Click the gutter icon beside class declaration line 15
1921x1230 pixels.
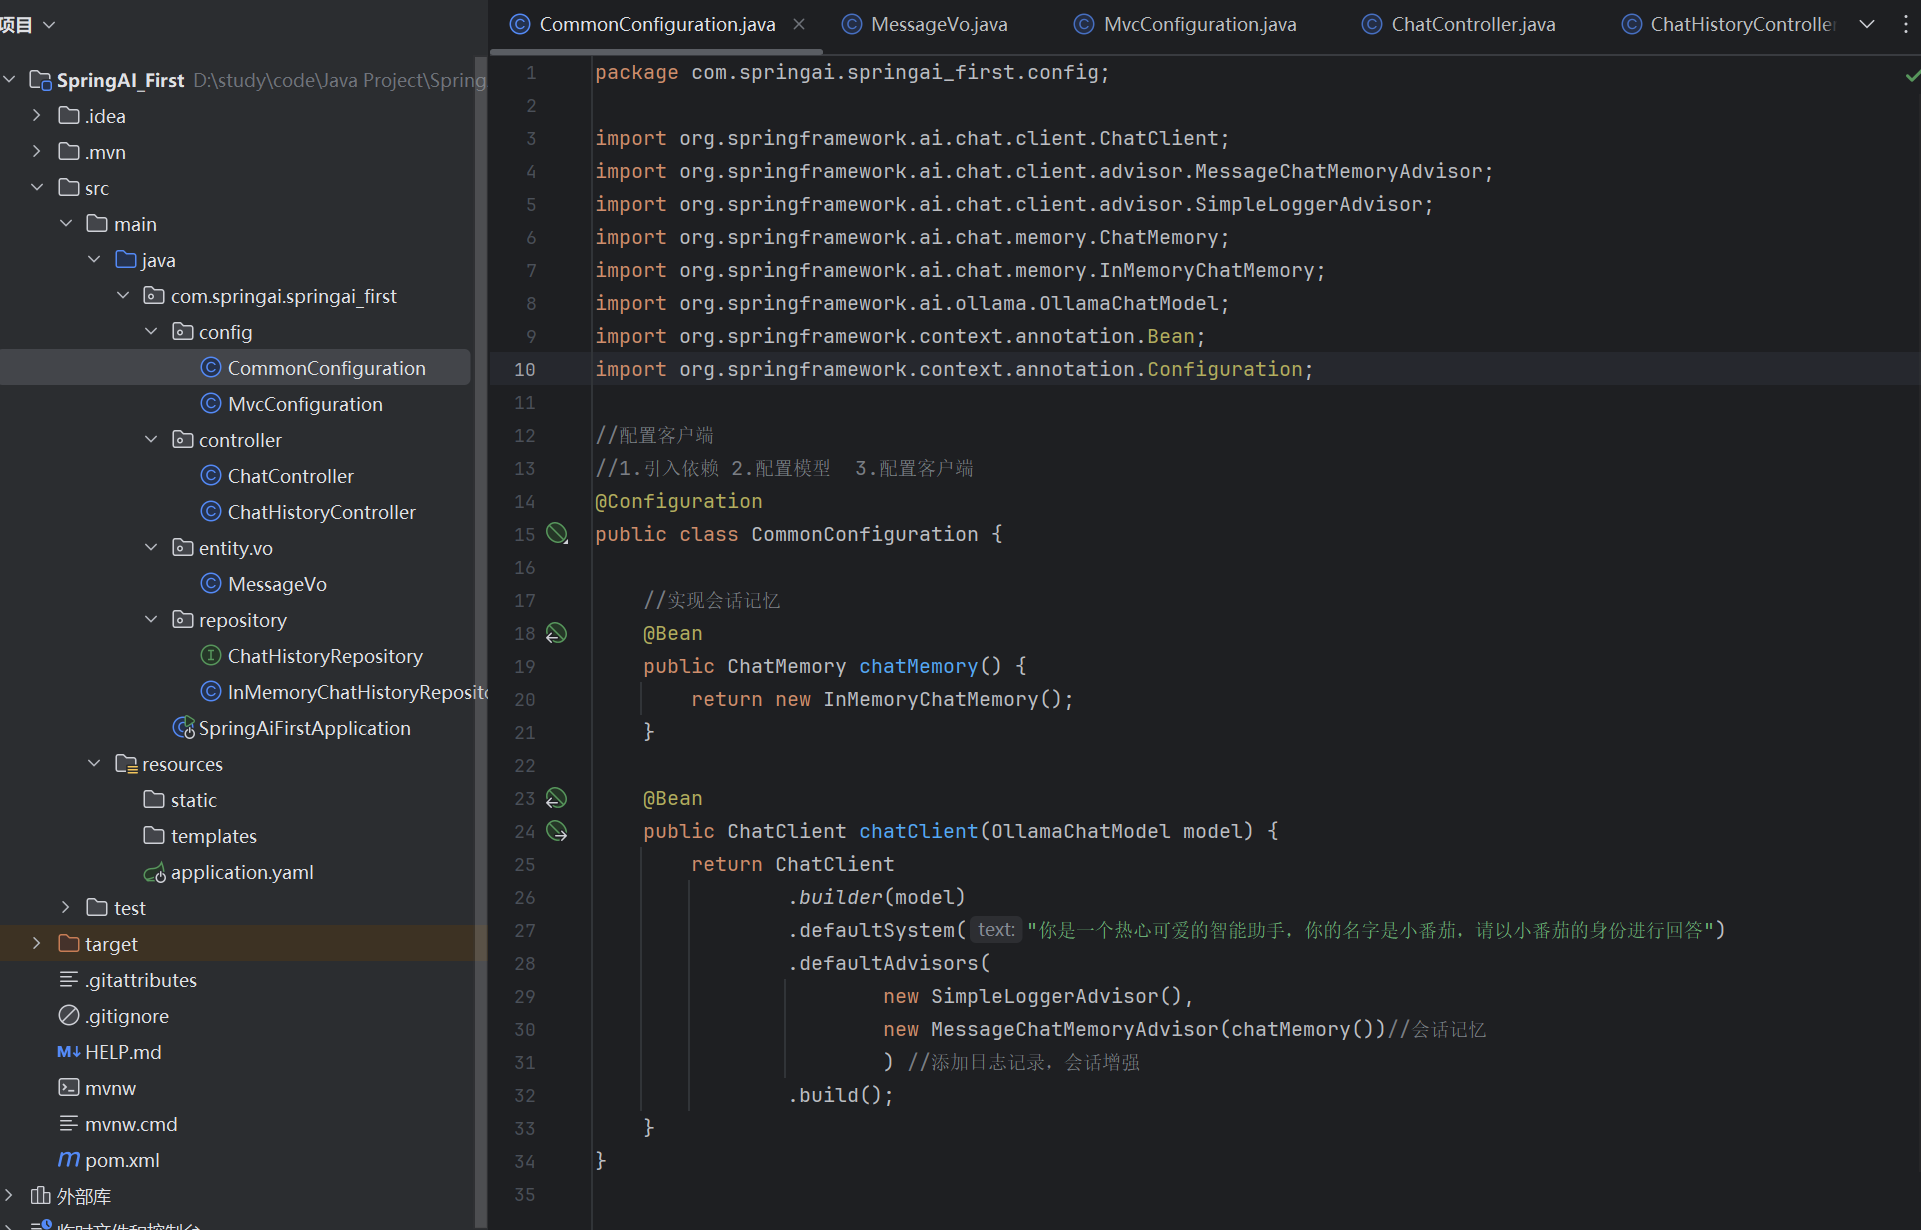pos(557,534)
